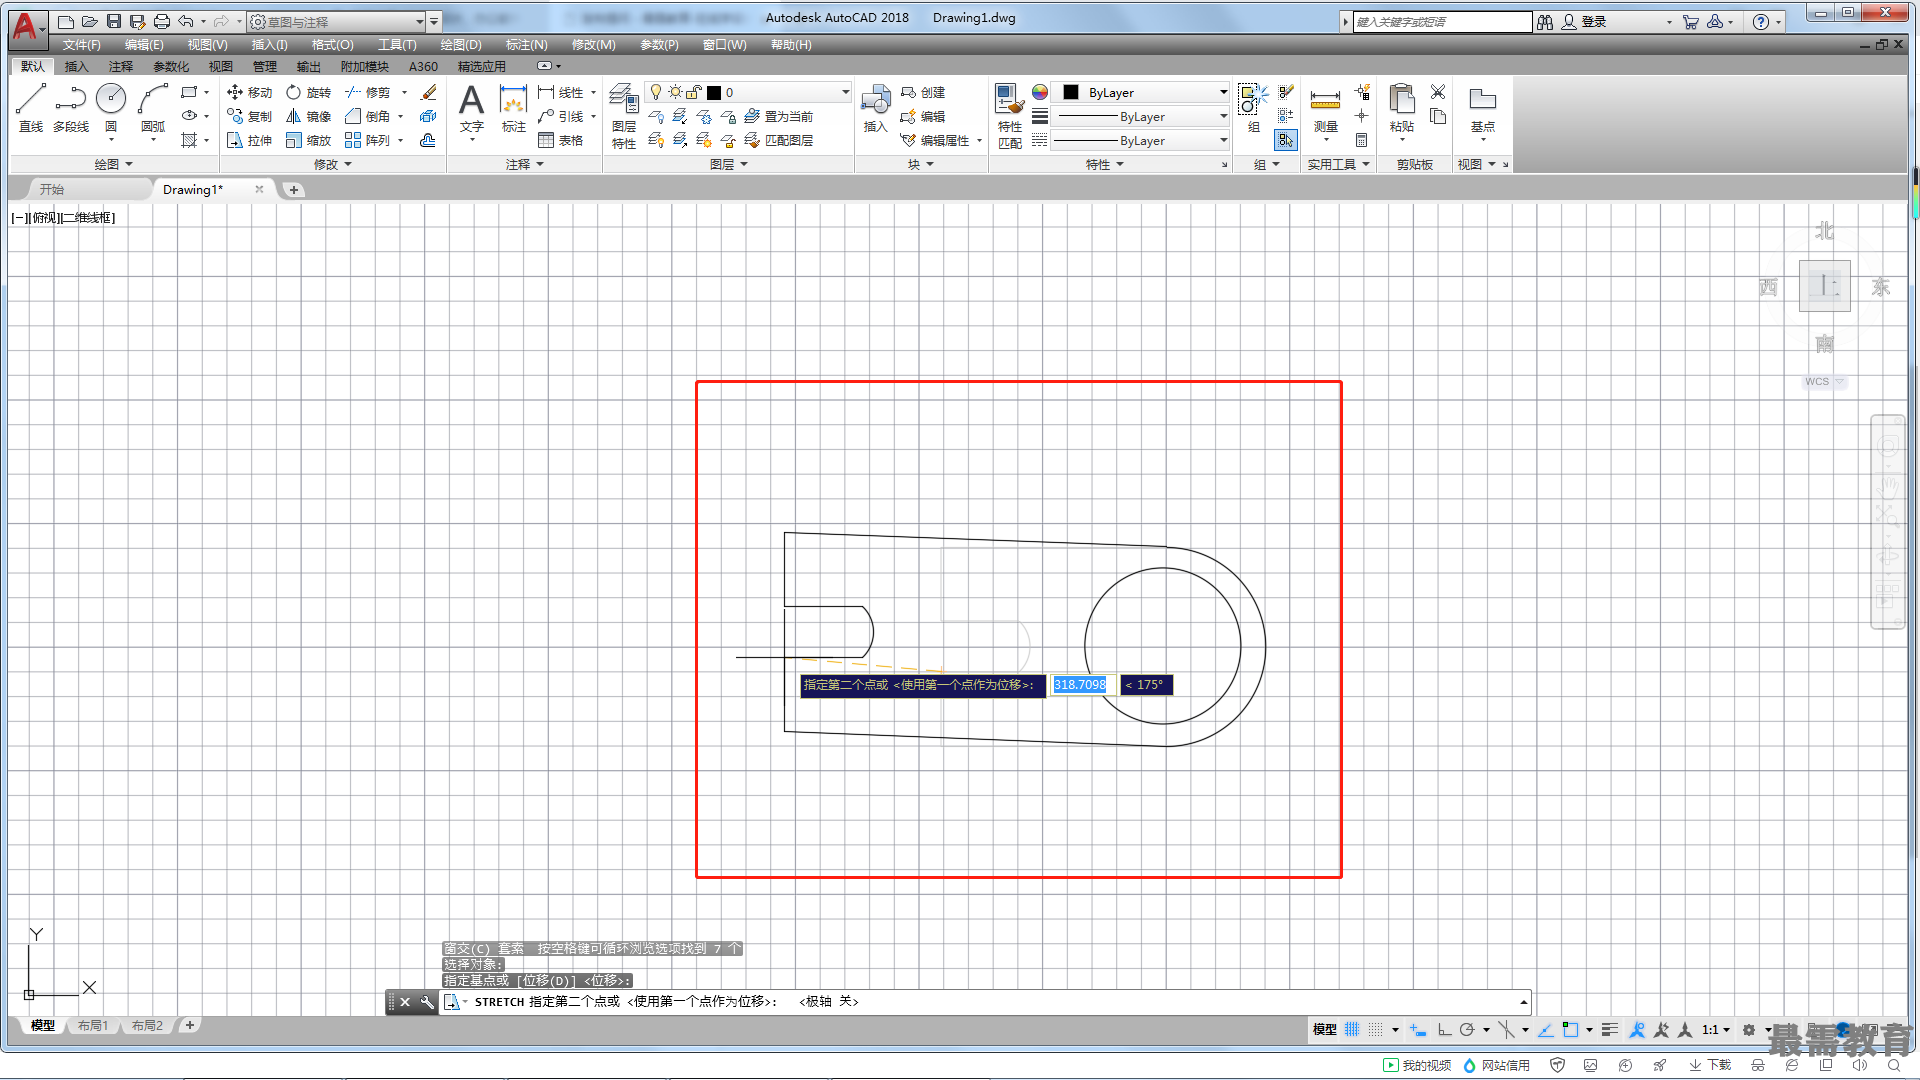Image resolution: width=1920 pixels, height=1080 pixels.
Task: Switch to the 插入 ribbon tab
Action: click(76, 66)
